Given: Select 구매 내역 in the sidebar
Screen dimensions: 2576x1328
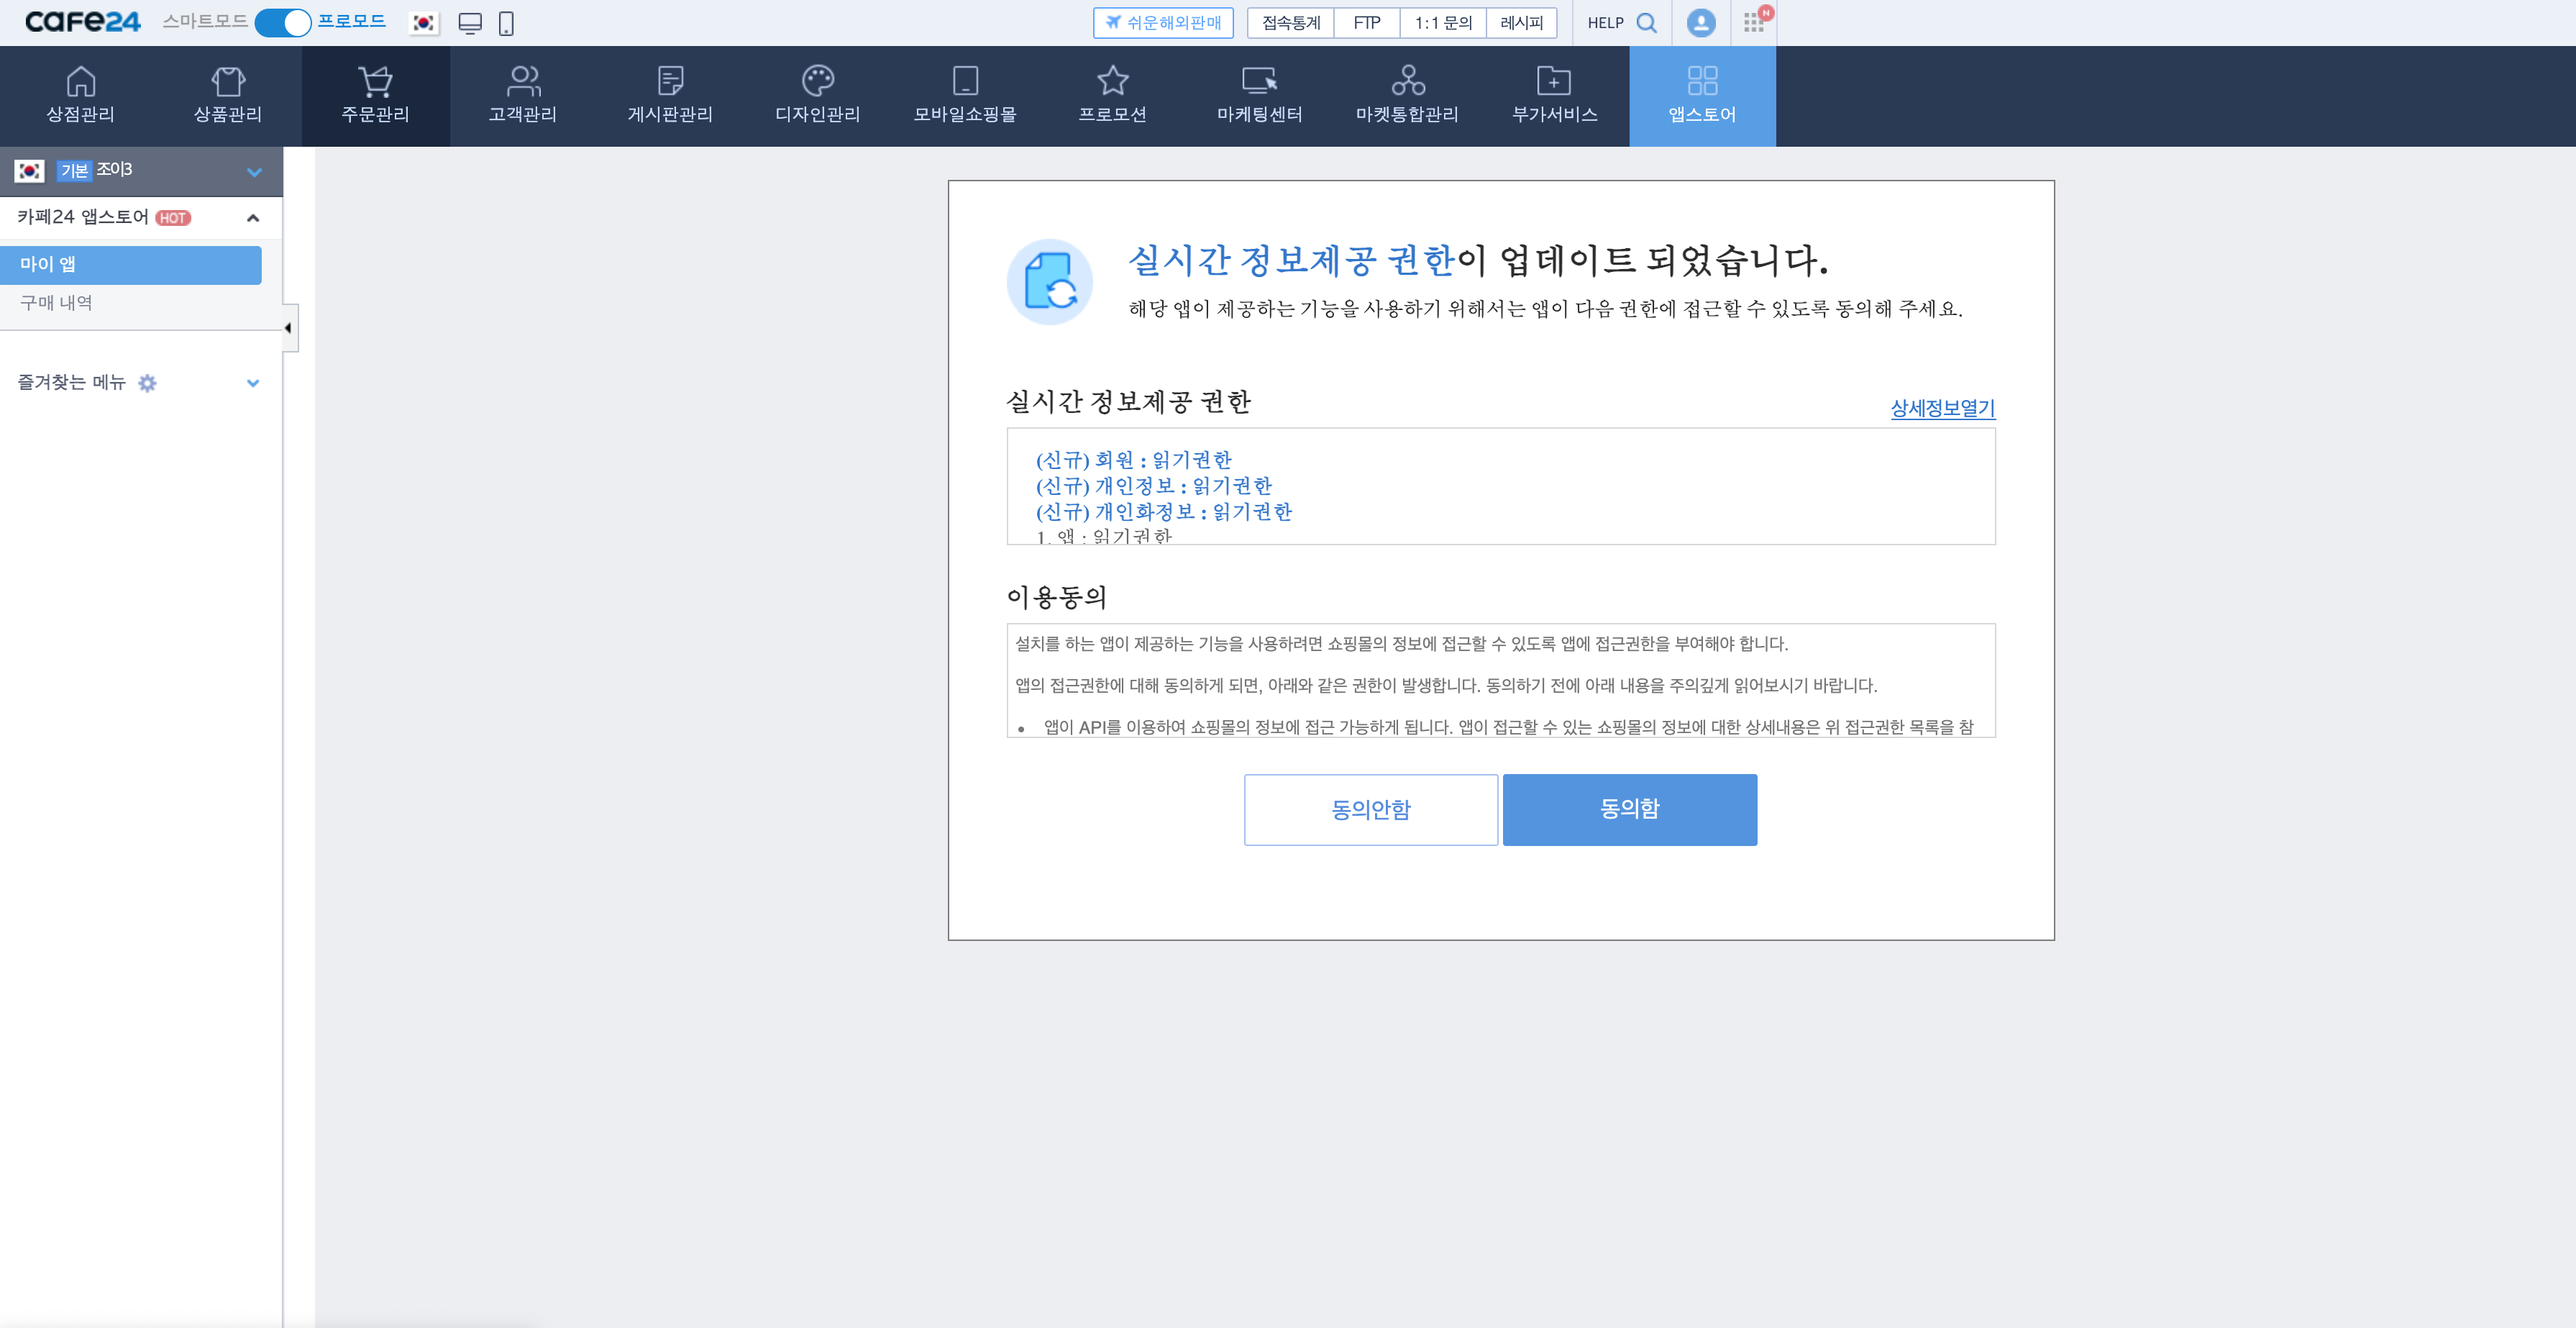Looking at the screenshot, I should 56,303.
